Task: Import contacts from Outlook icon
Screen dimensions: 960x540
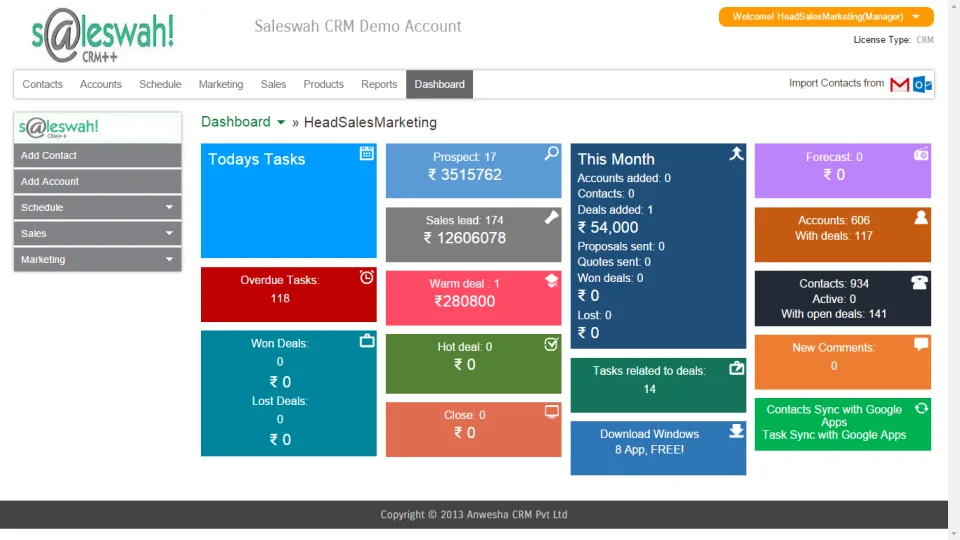Action: [923, 84]
